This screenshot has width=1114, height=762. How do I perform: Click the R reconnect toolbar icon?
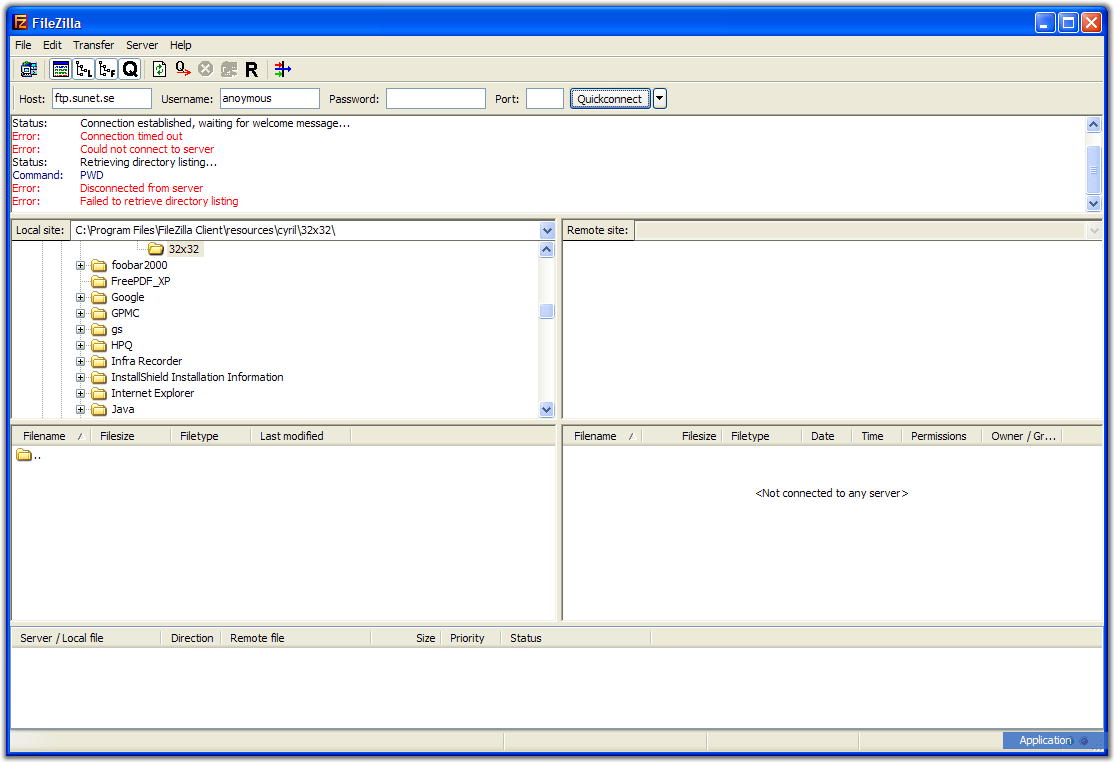coord(252,69)
